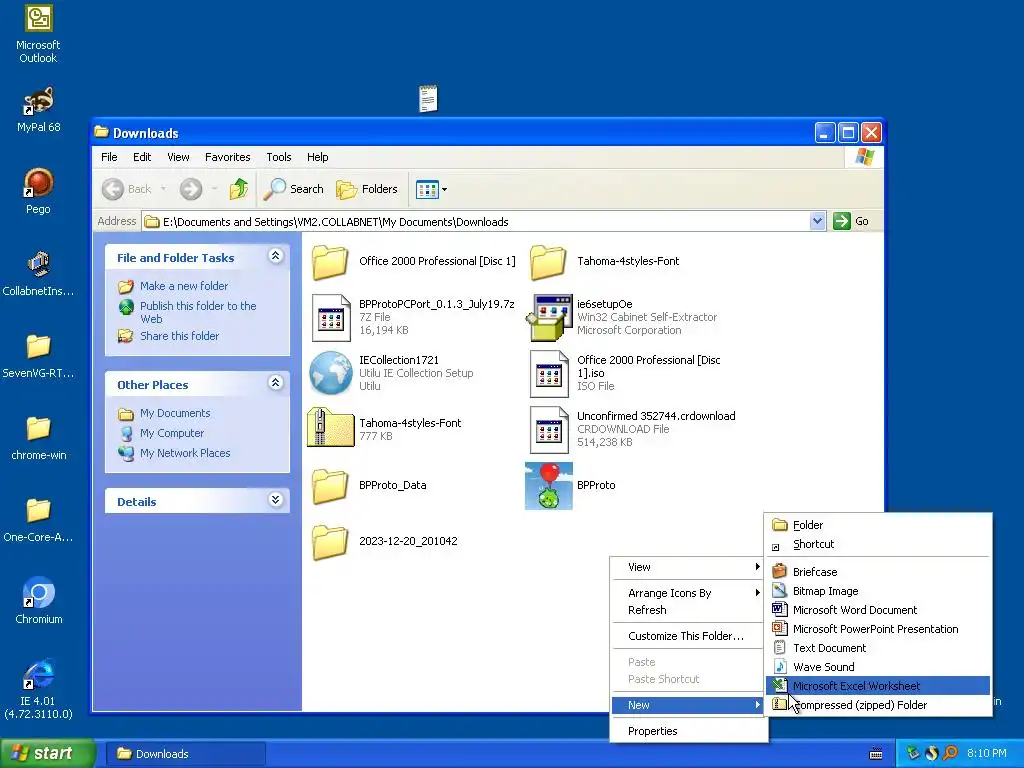Click New entry in context menu
The image size is (1024, 768).
[x=689, y=705]
